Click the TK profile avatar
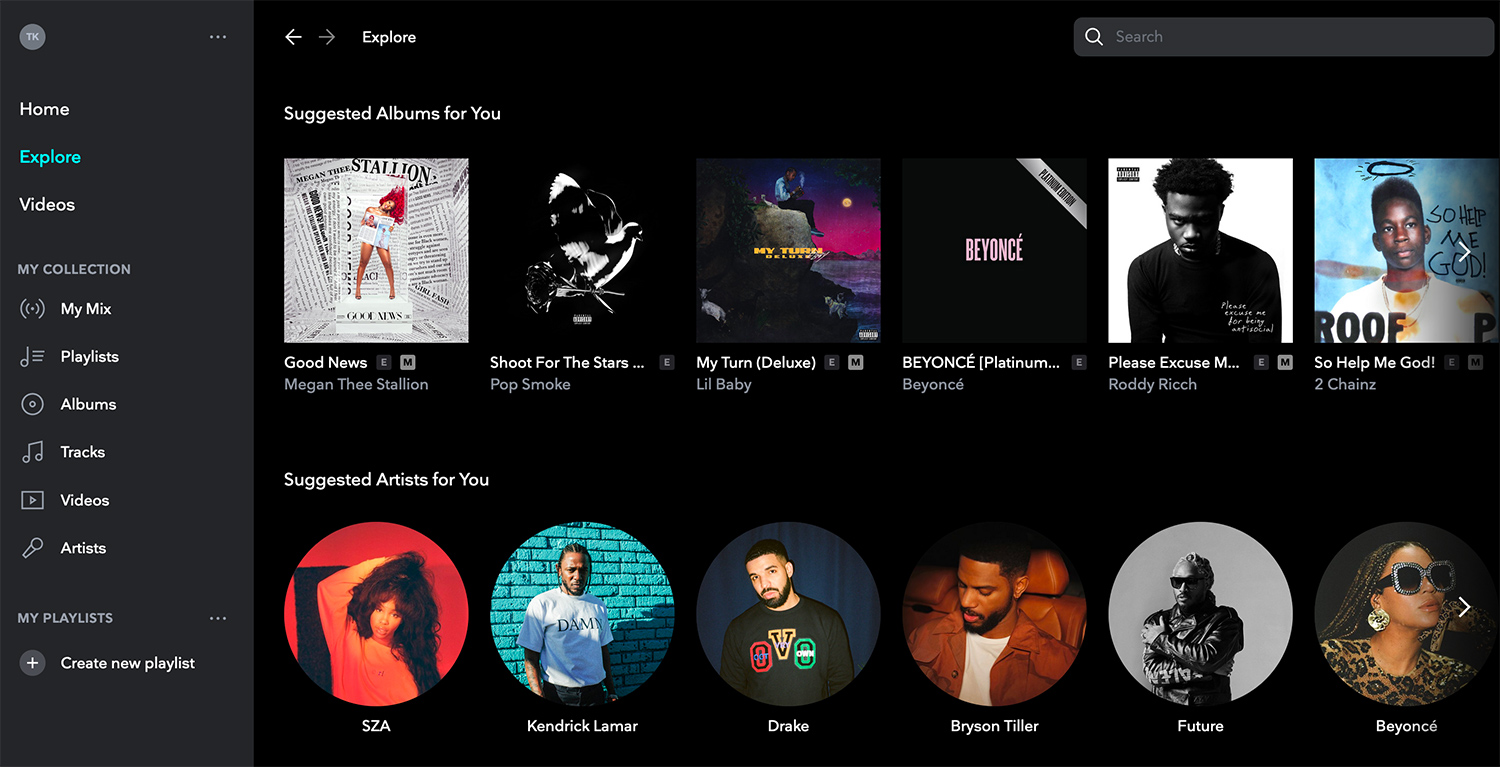Viewport: 1500px width, 767px height. click(32, 36)
